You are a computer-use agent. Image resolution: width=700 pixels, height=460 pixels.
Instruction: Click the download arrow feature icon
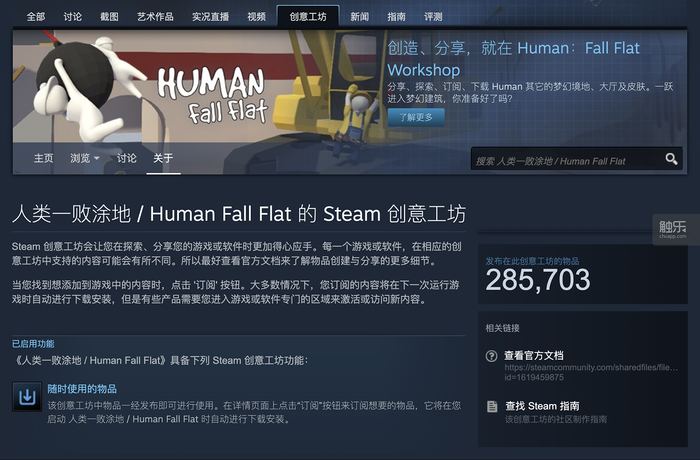(x=27, y=397)
